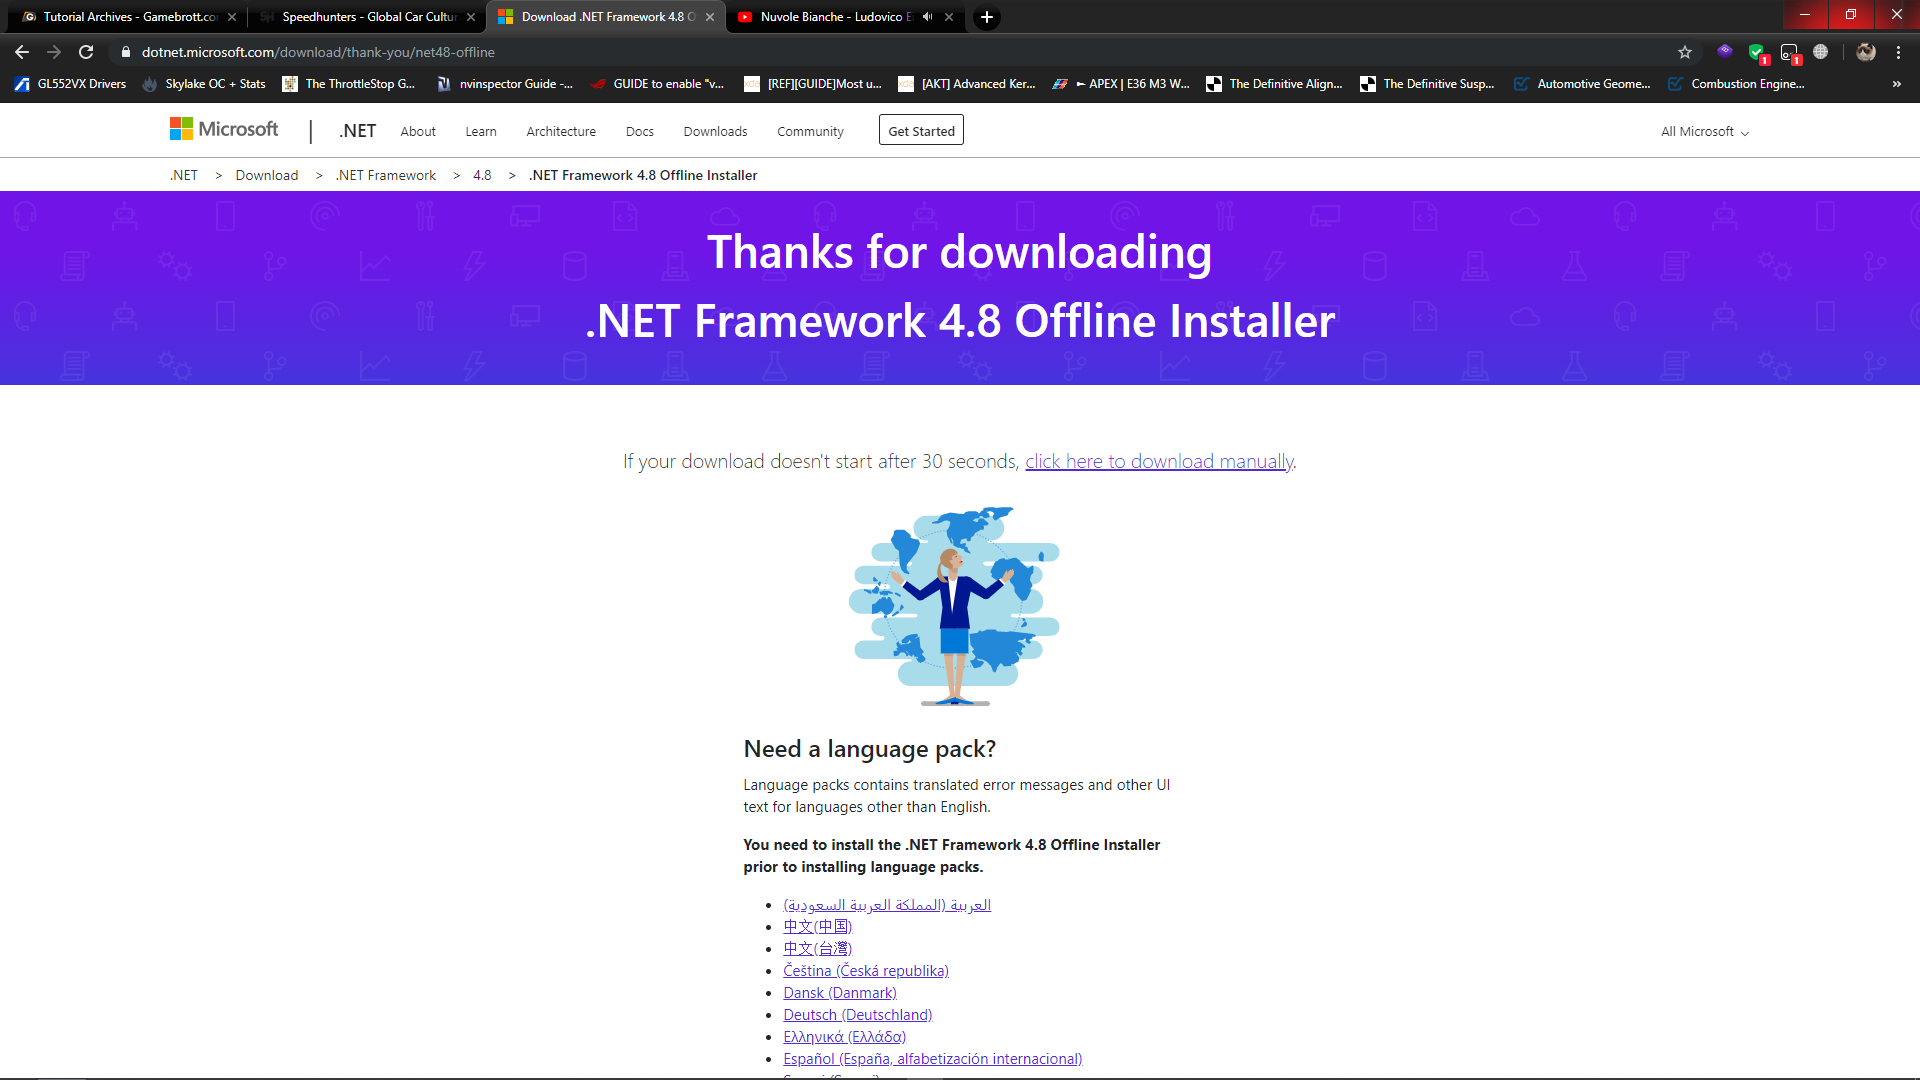Open the 中文(台灣) language pack link
This screenshot has width=1920, height=1080.
(x=817, y=949)
